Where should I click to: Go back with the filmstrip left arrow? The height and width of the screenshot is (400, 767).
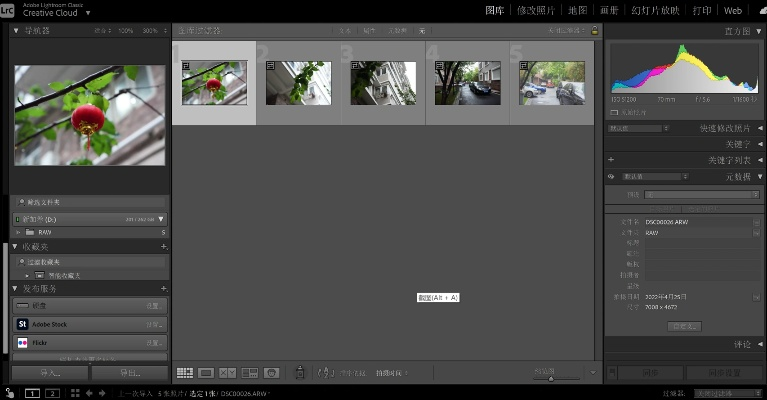pos(89,393)
